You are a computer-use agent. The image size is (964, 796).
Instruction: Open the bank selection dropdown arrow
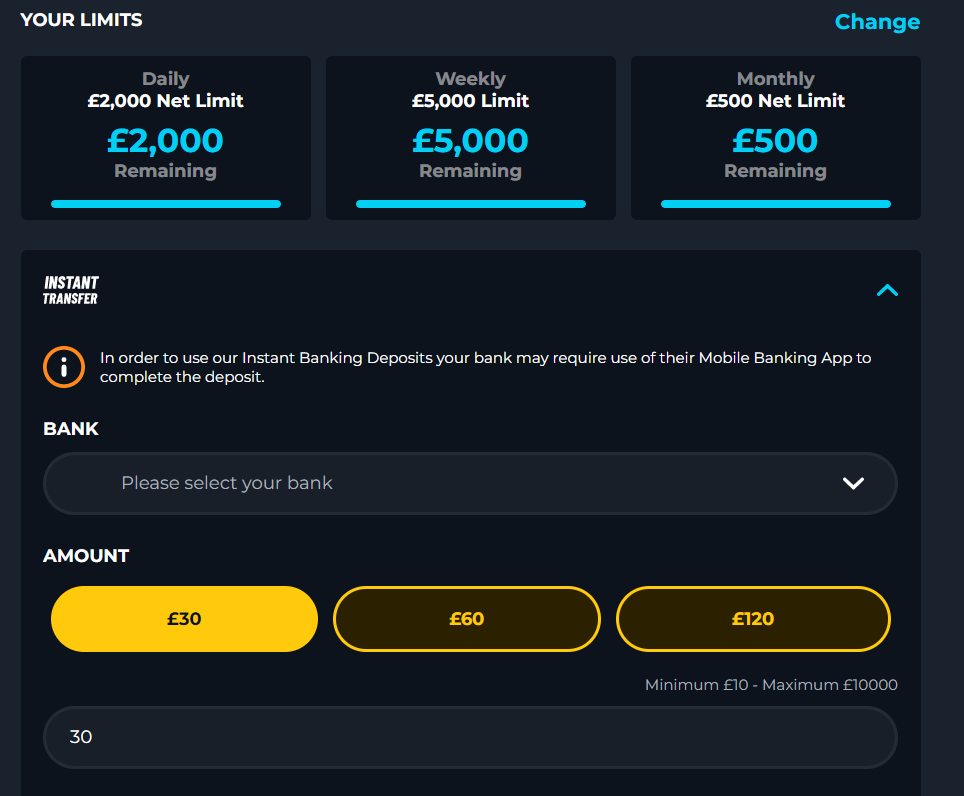pos(853,483)
